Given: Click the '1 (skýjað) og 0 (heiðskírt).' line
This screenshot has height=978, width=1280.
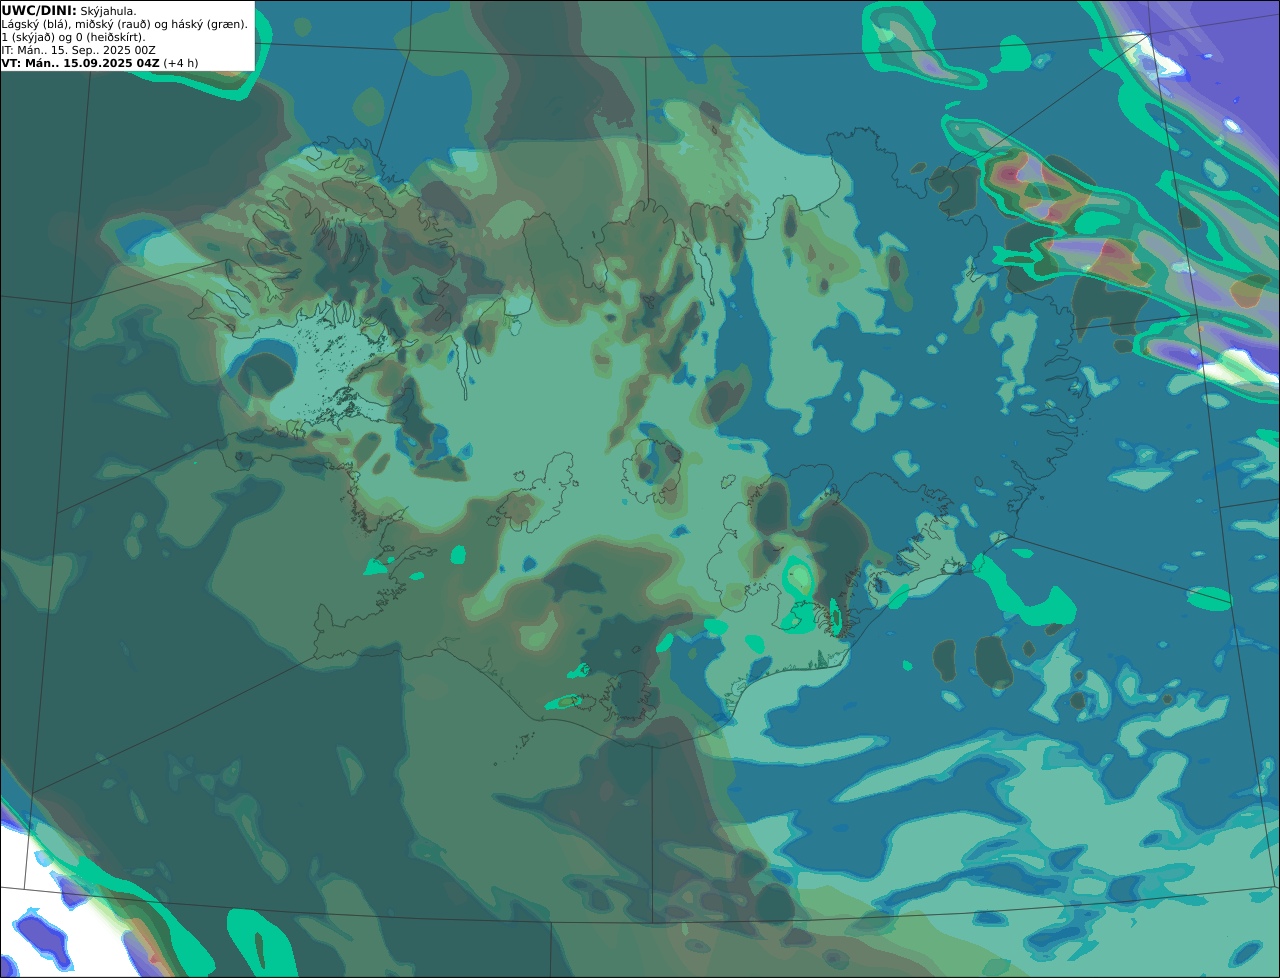Looking at the screenshot, I should pyautogui.click(x=73, y=37).
